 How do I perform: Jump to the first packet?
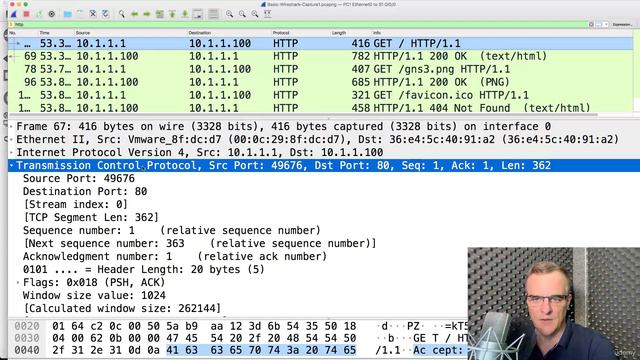172,14
